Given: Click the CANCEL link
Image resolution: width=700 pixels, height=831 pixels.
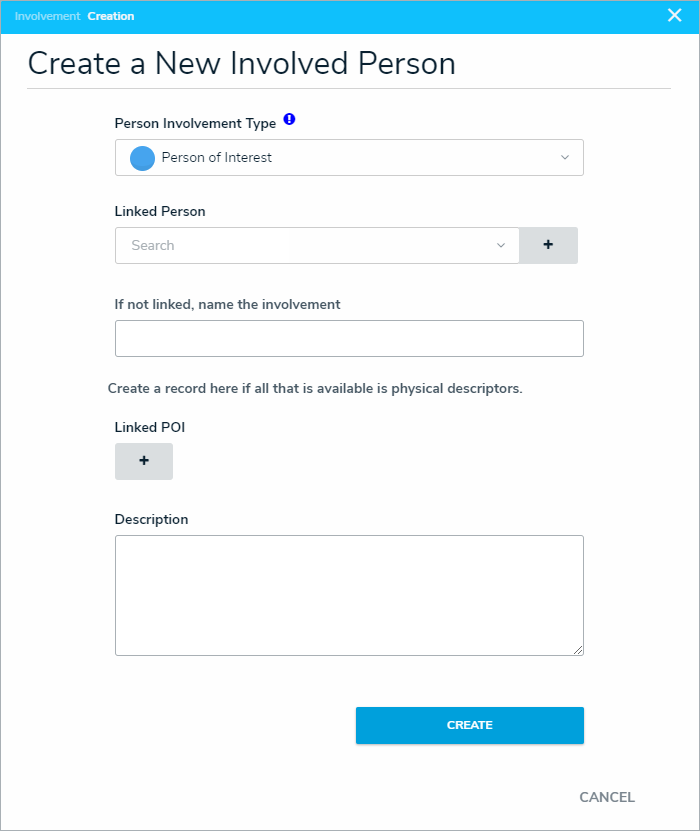Looking at the screenshot, I should coord(607,797).
